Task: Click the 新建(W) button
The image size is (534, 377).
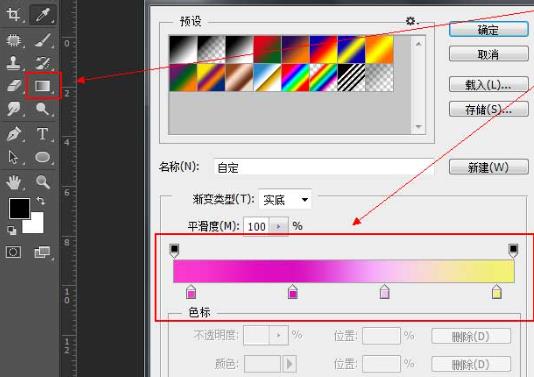Action: [489, 167]
